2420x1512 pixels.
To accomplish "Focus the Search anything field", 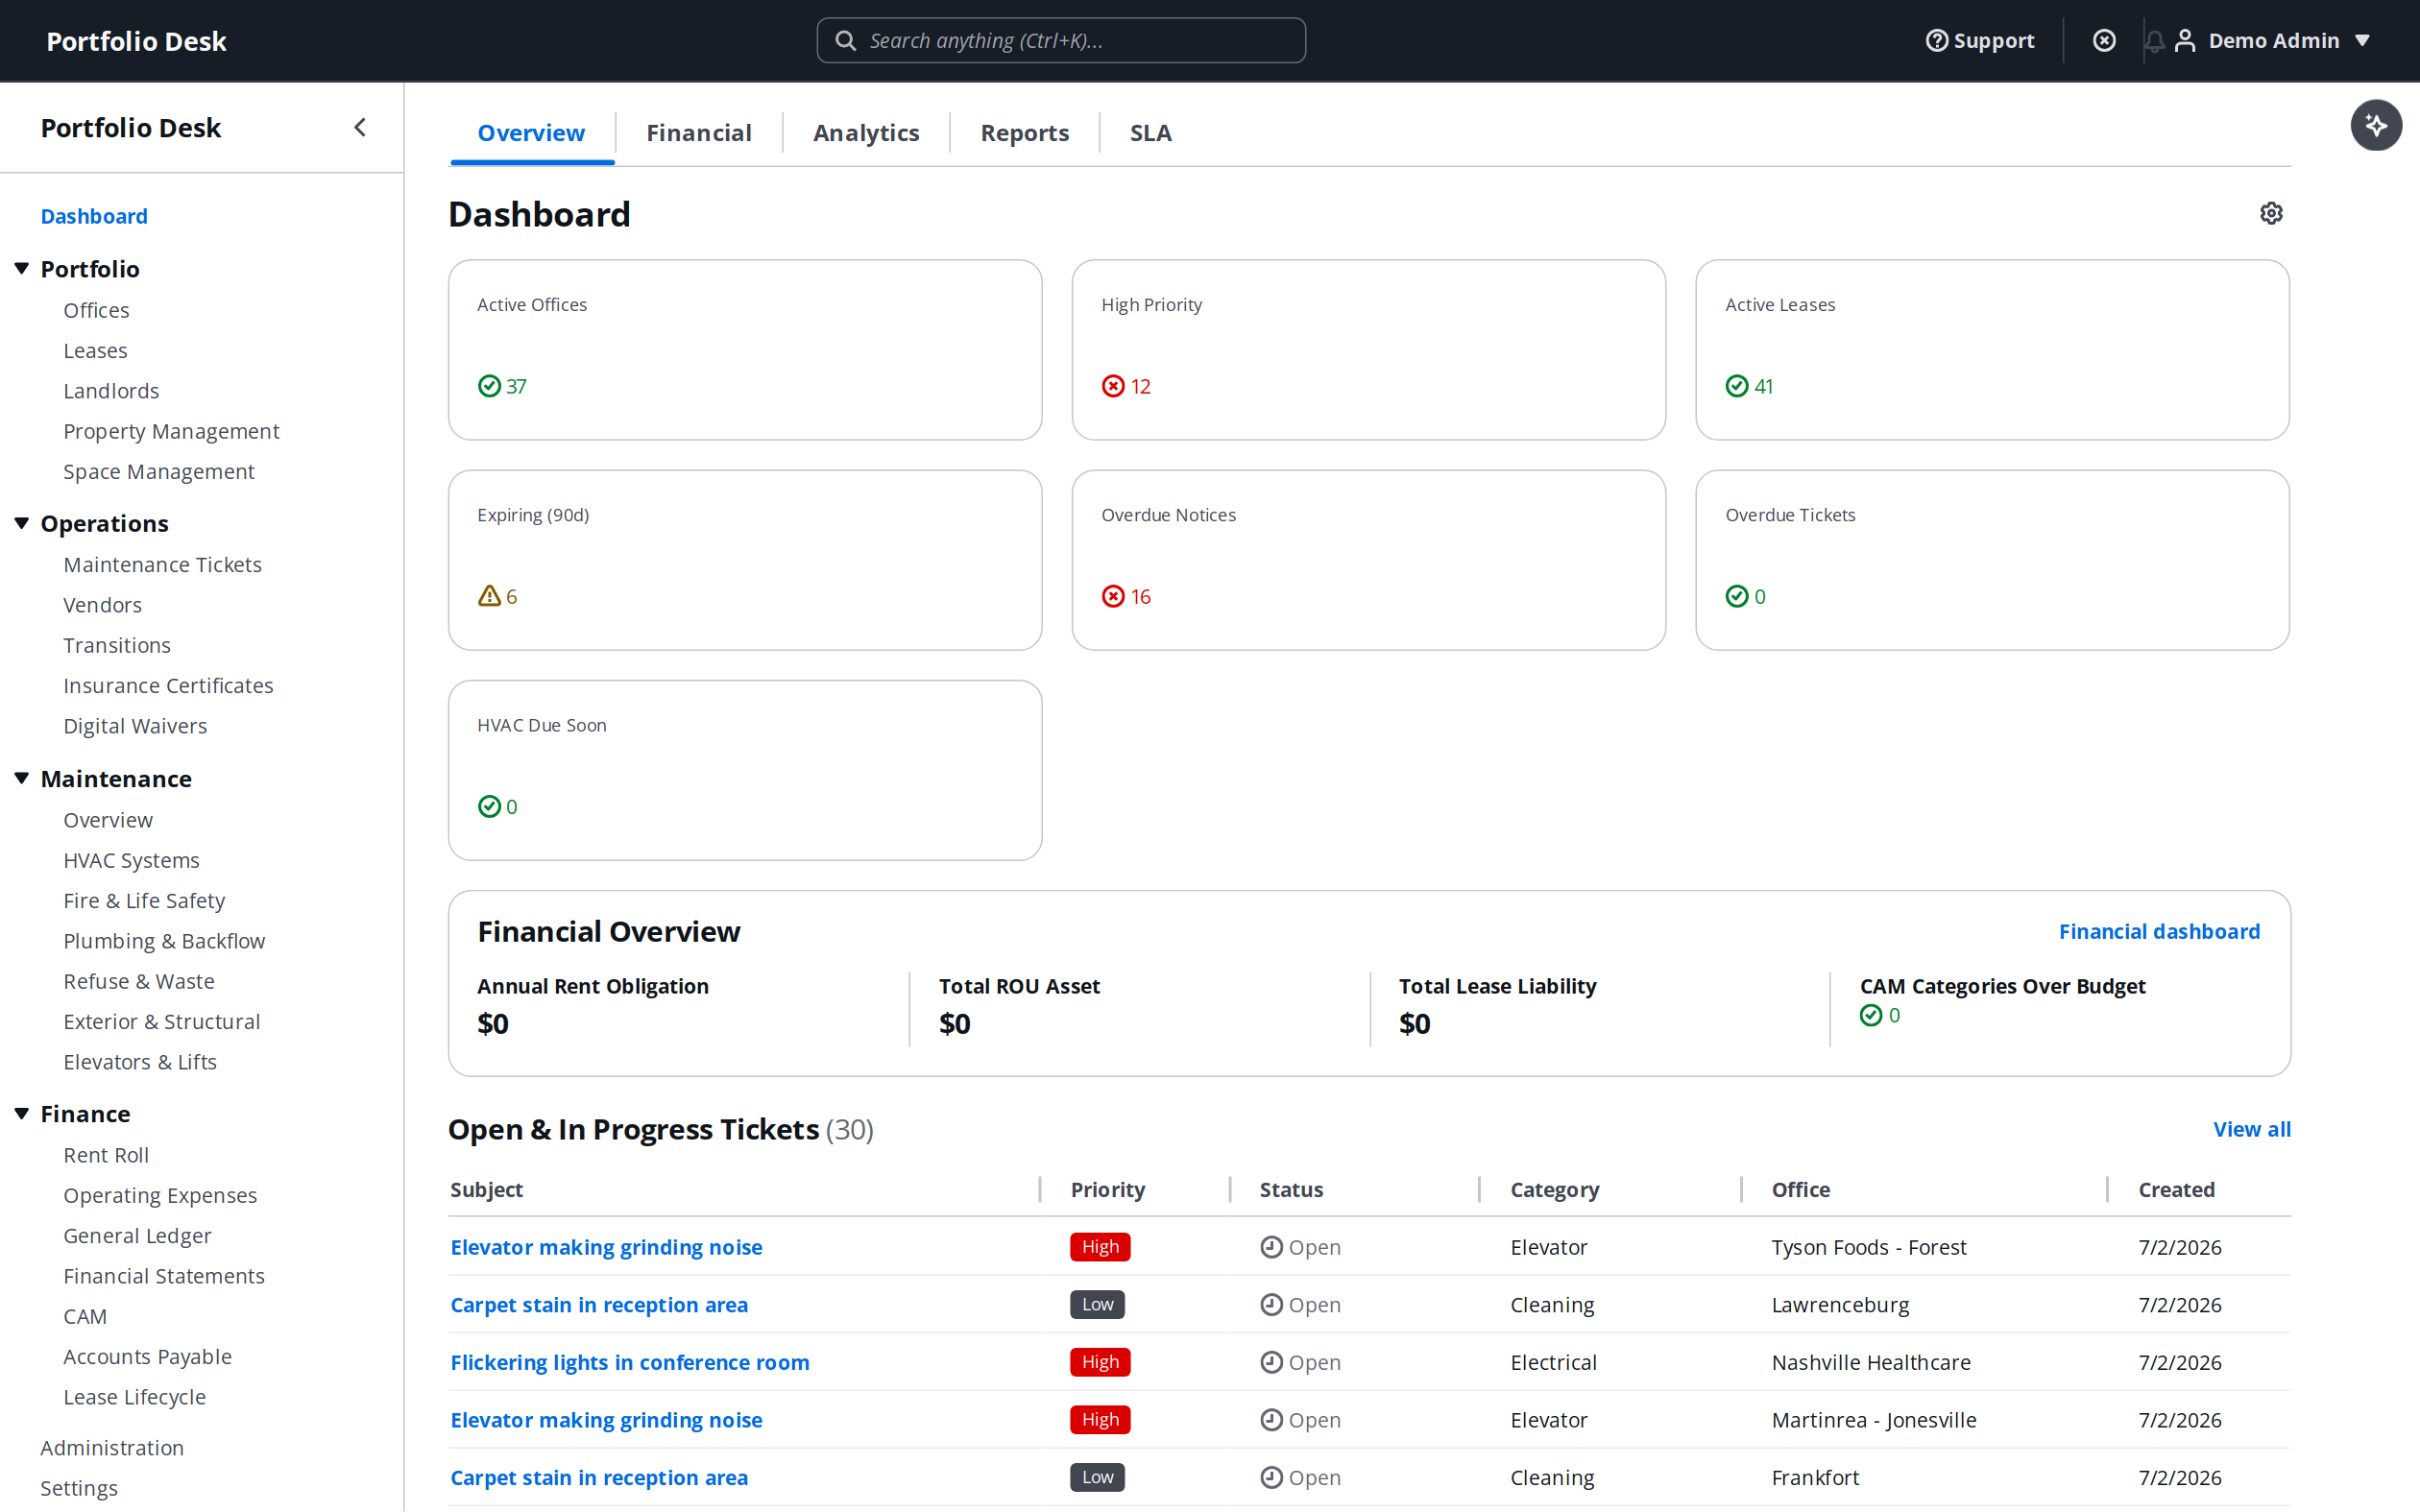I will coord(1061,41).
